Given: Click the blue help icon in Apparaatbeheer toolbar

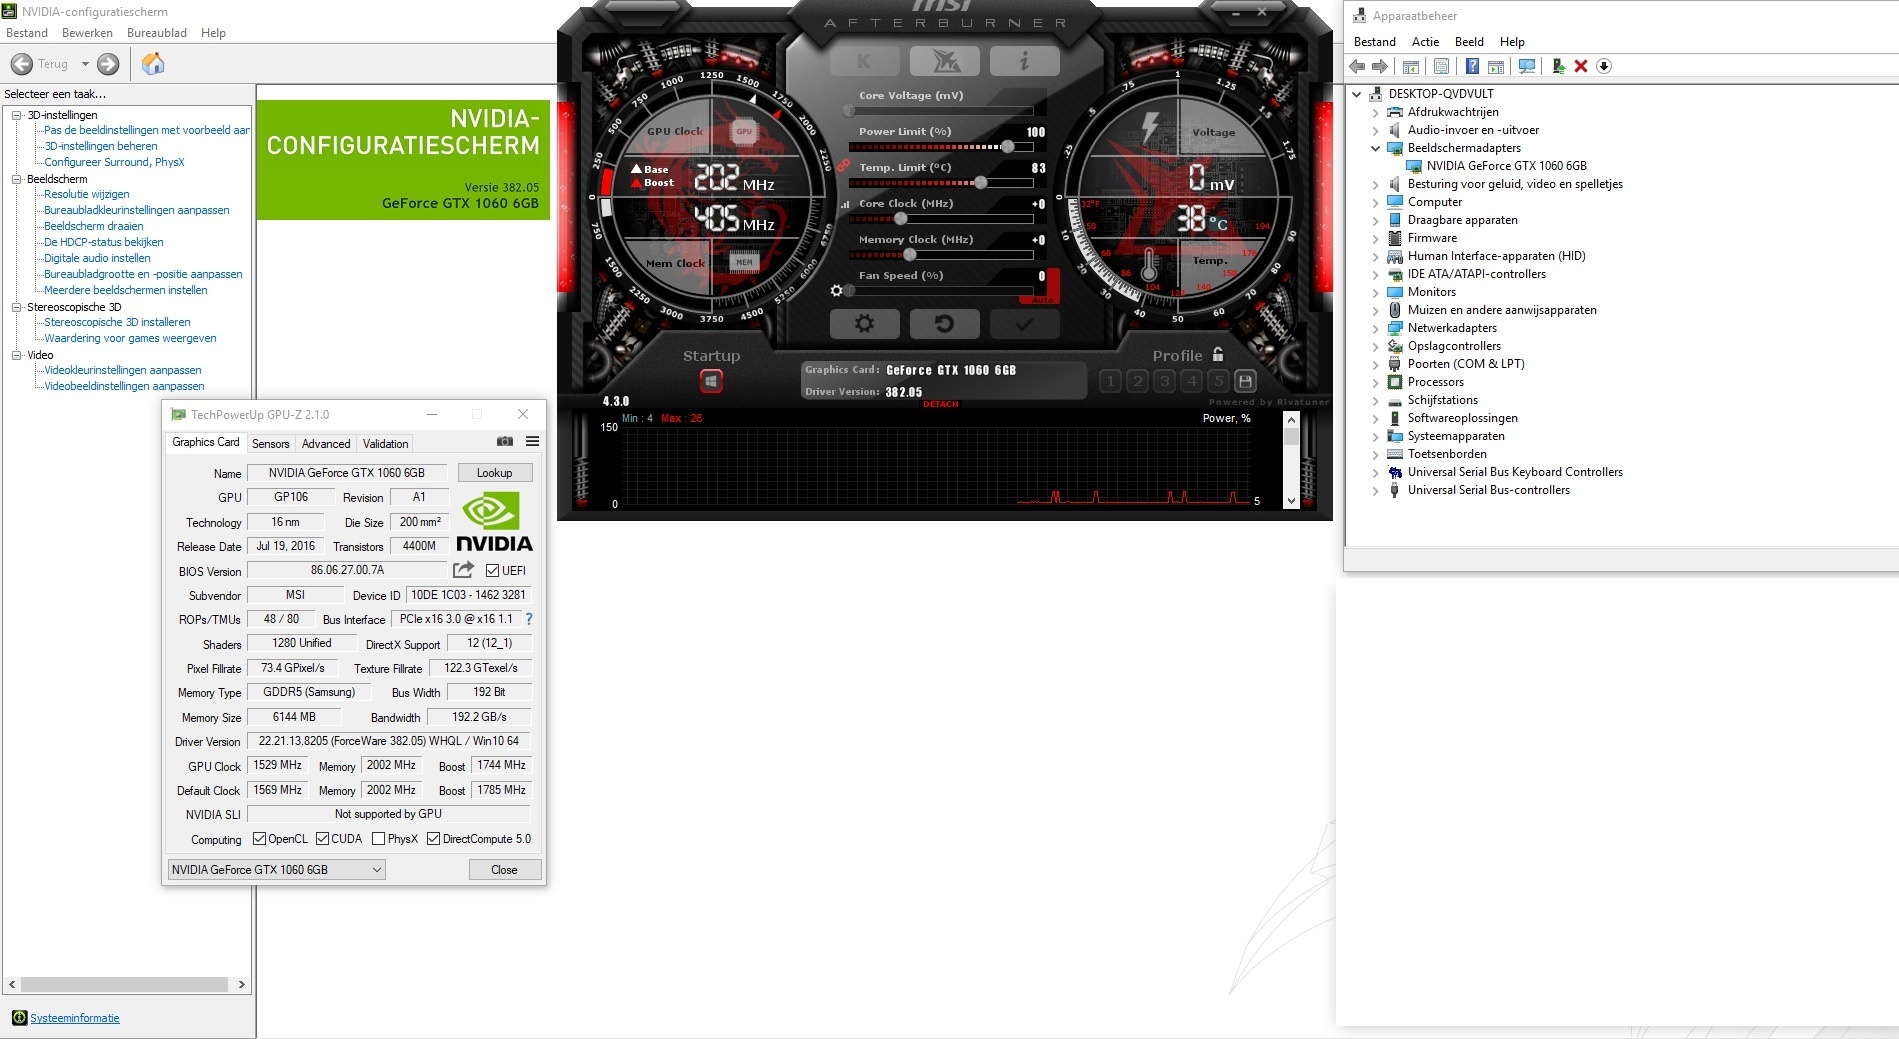Looking at the screenshot, I should (1472, 67).
